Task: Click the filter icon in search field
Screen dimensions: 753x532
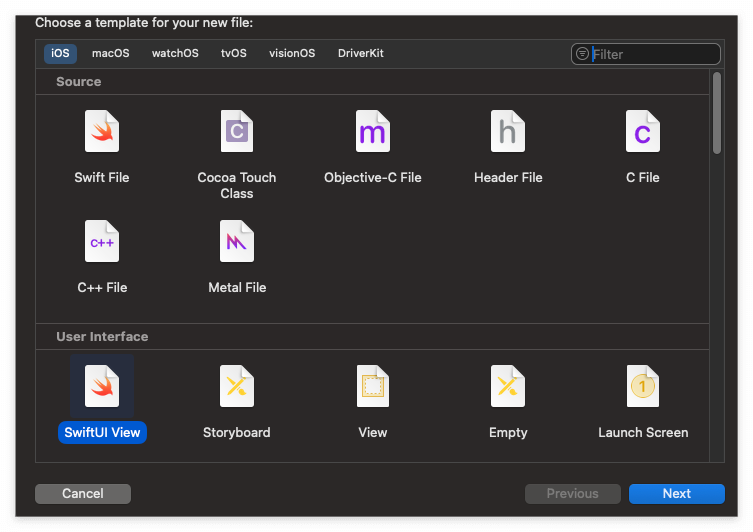Action: coord(582,54)
